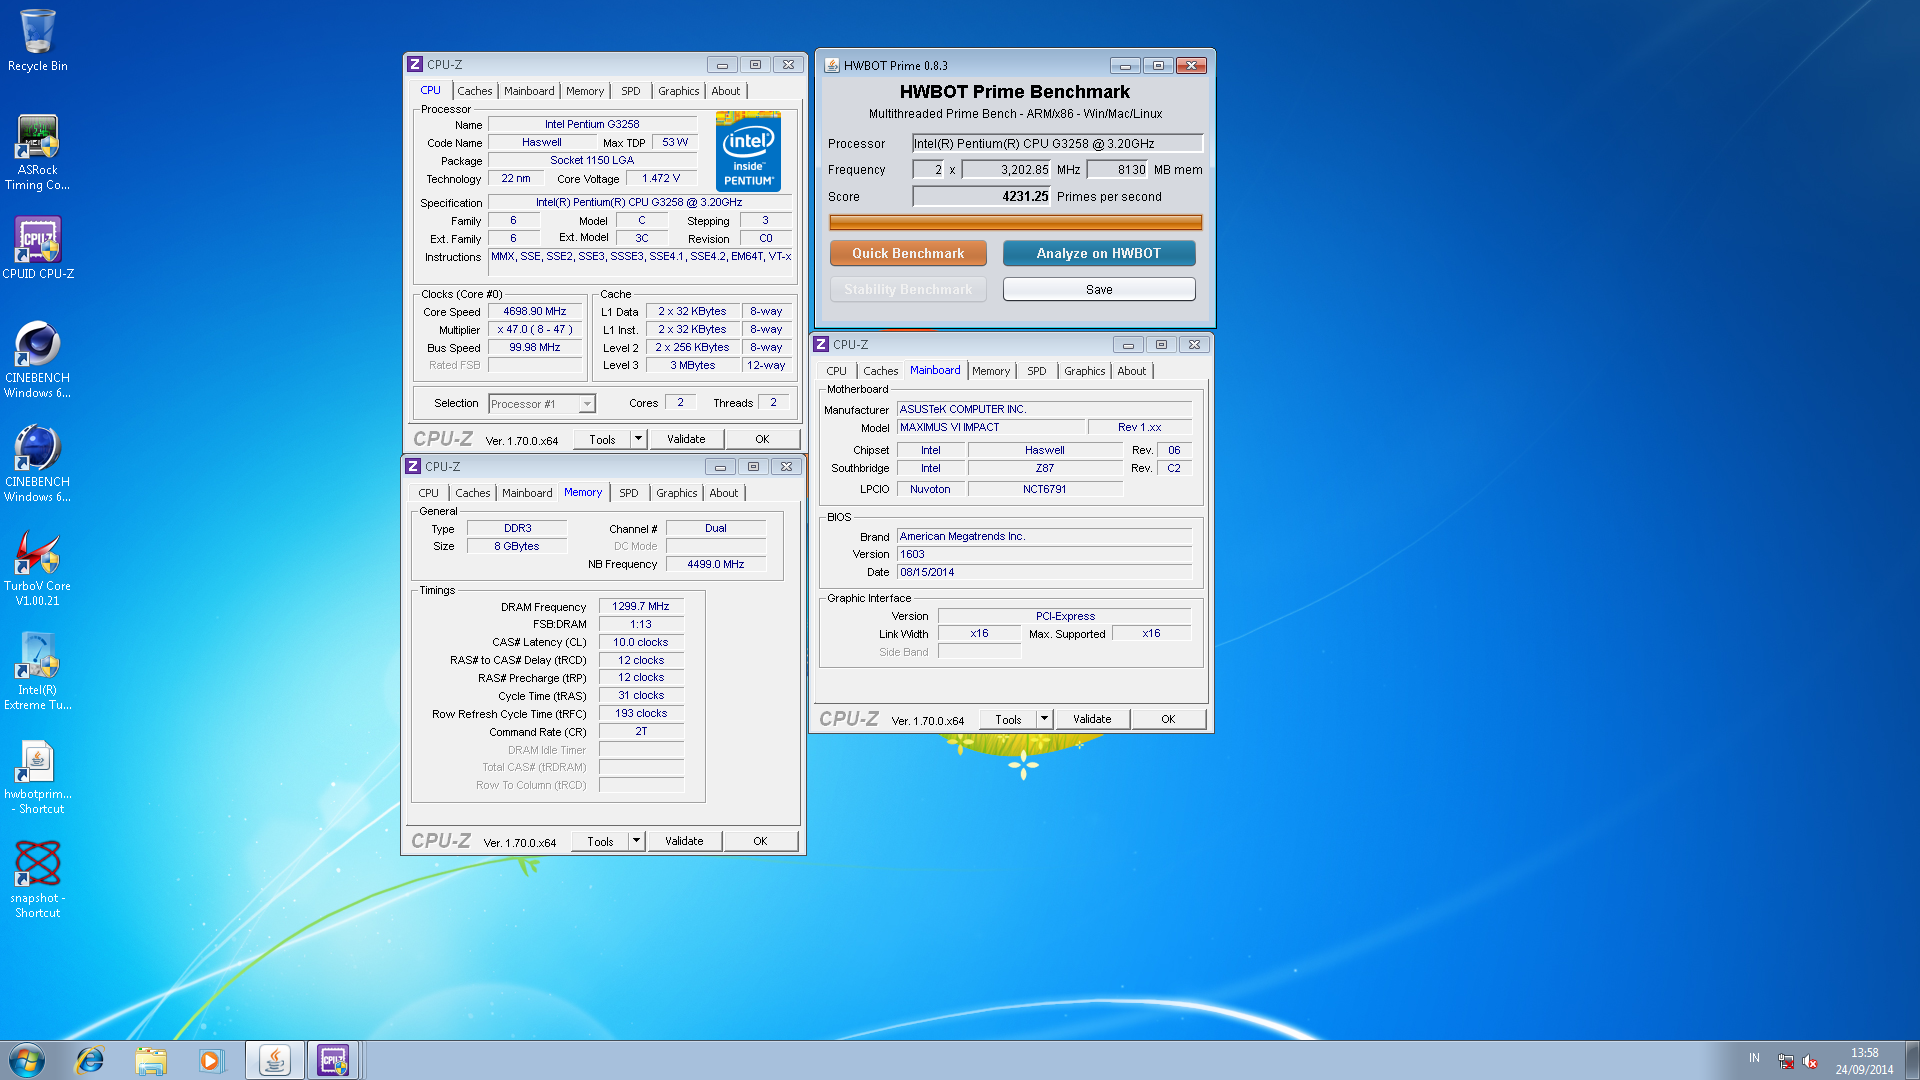The image size is (1920, 1080).
Task: Select motherboard model MAXIMUS VI IMPACT
Action: point(990,427)
